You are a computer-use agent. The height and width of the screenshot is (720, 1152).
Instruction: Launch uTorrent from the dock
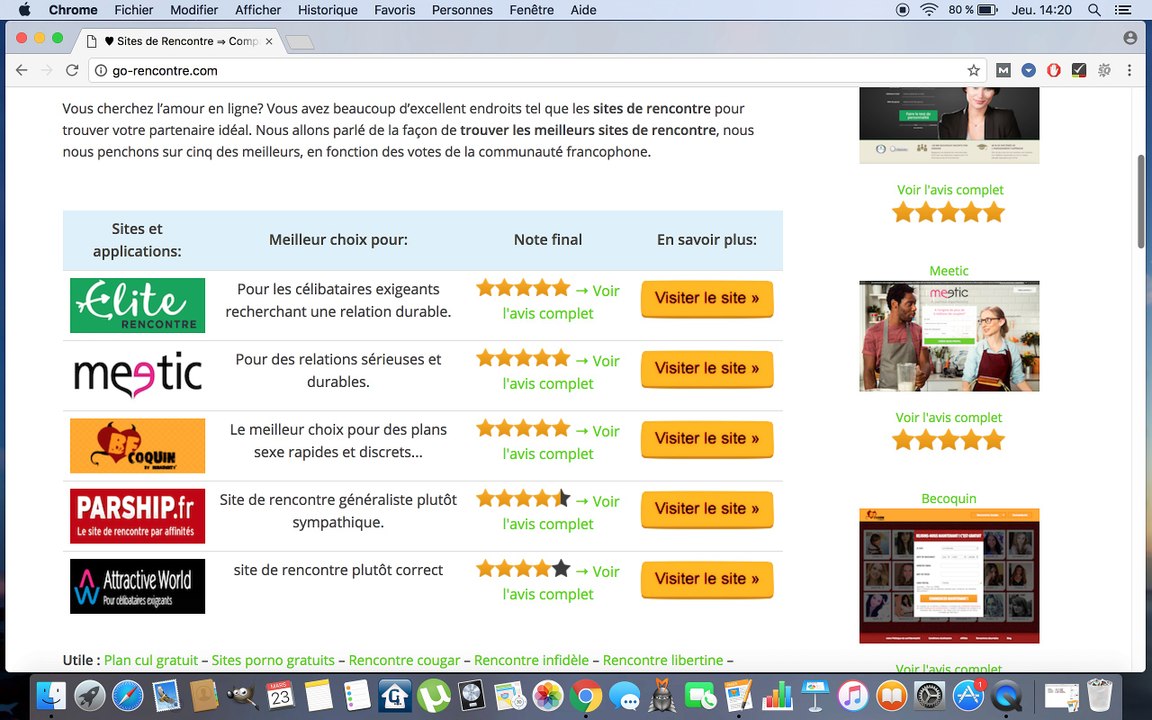[x=433, y=695]
